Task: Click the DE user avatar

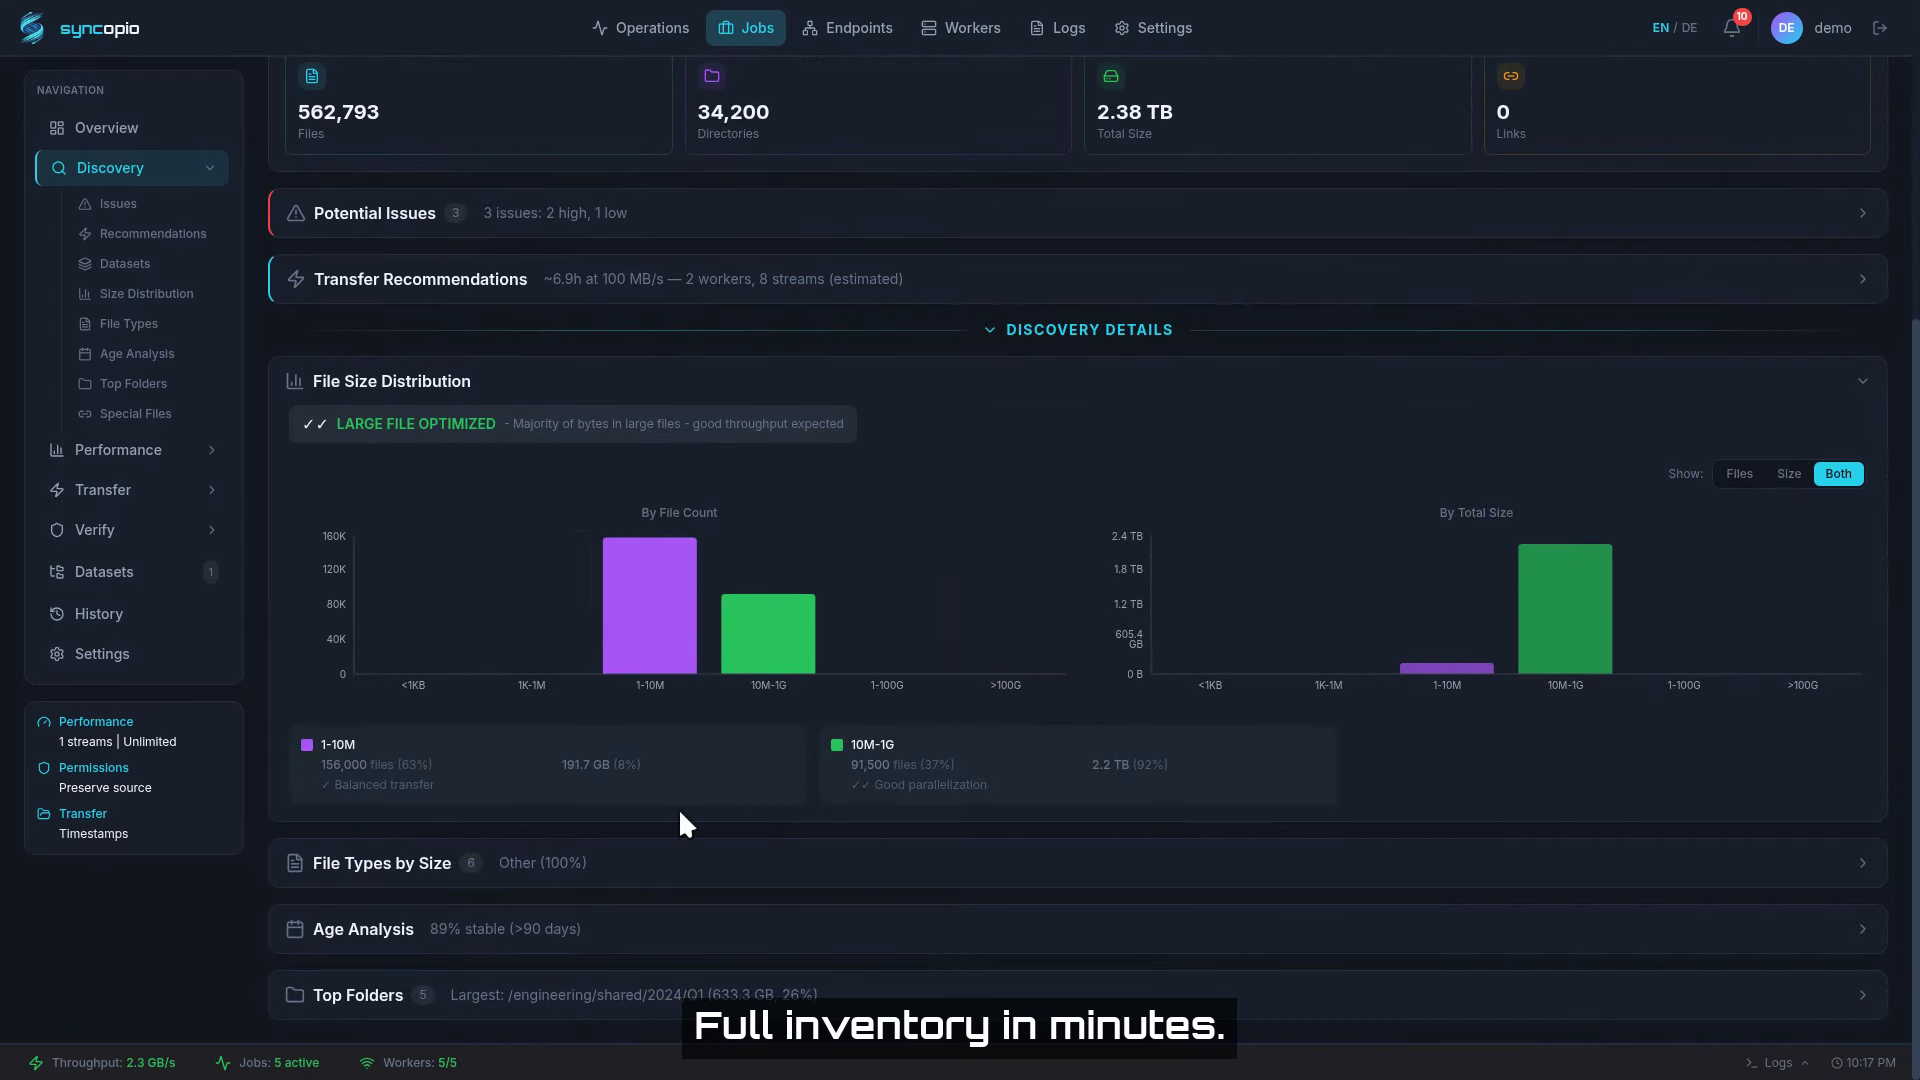Action: point(1787,28)
